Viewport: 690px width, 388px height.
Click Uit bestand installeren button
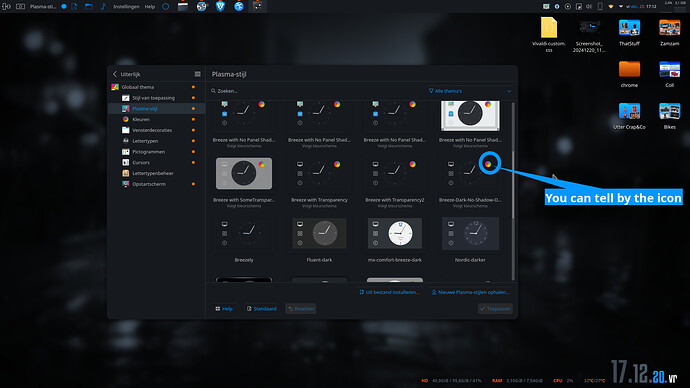click(x=389, y=292)
